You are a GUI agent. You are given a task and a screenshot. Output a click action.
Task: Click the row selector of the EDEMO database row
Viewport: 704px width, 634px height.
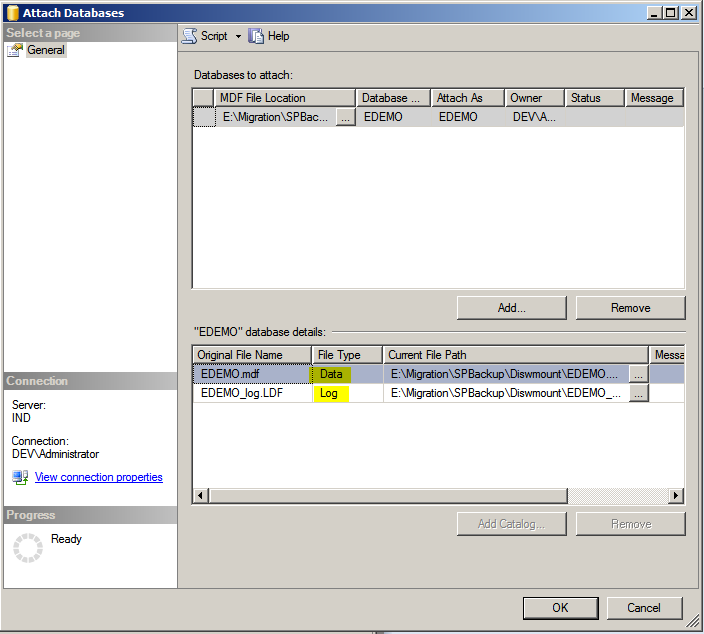[204, 117]
